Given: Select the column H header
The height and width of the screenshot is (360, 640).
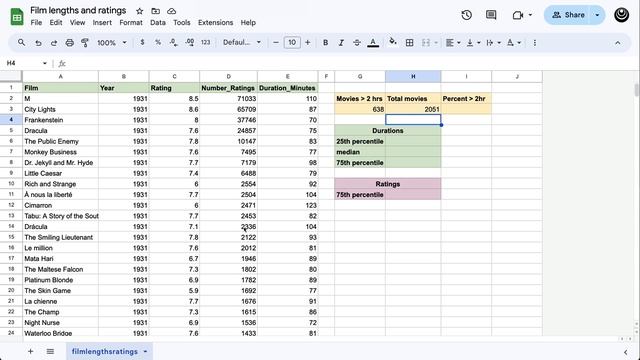Looking at the screenshot, I should pos(413,76).
